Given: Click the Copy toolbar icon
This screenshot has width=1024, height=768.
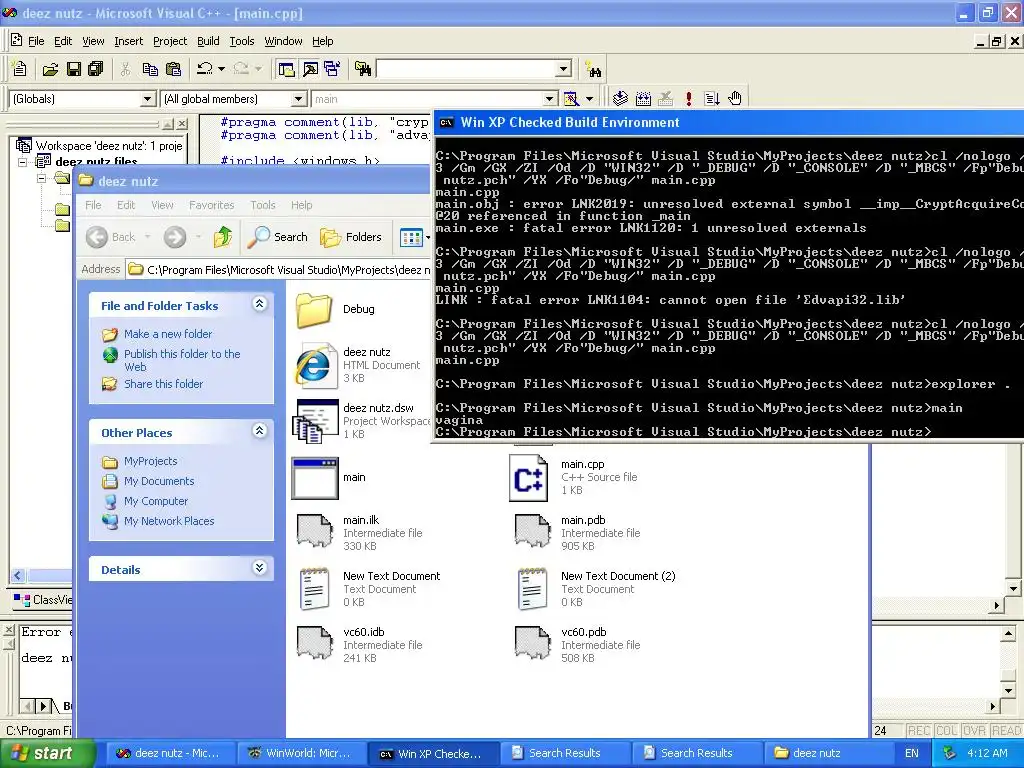Looking at the screenshot, I should coord(150,69).
